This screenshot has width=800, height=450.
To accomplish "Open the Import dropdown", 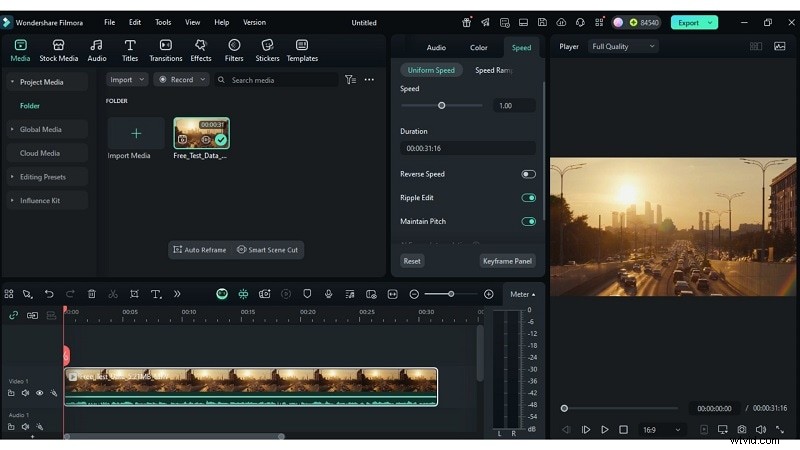I will click(x=127, y=80).
